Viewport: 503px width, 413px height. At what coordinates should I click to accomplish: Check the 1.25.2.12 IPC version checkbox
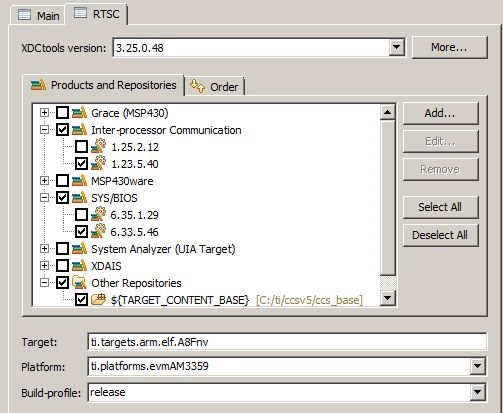81,147
